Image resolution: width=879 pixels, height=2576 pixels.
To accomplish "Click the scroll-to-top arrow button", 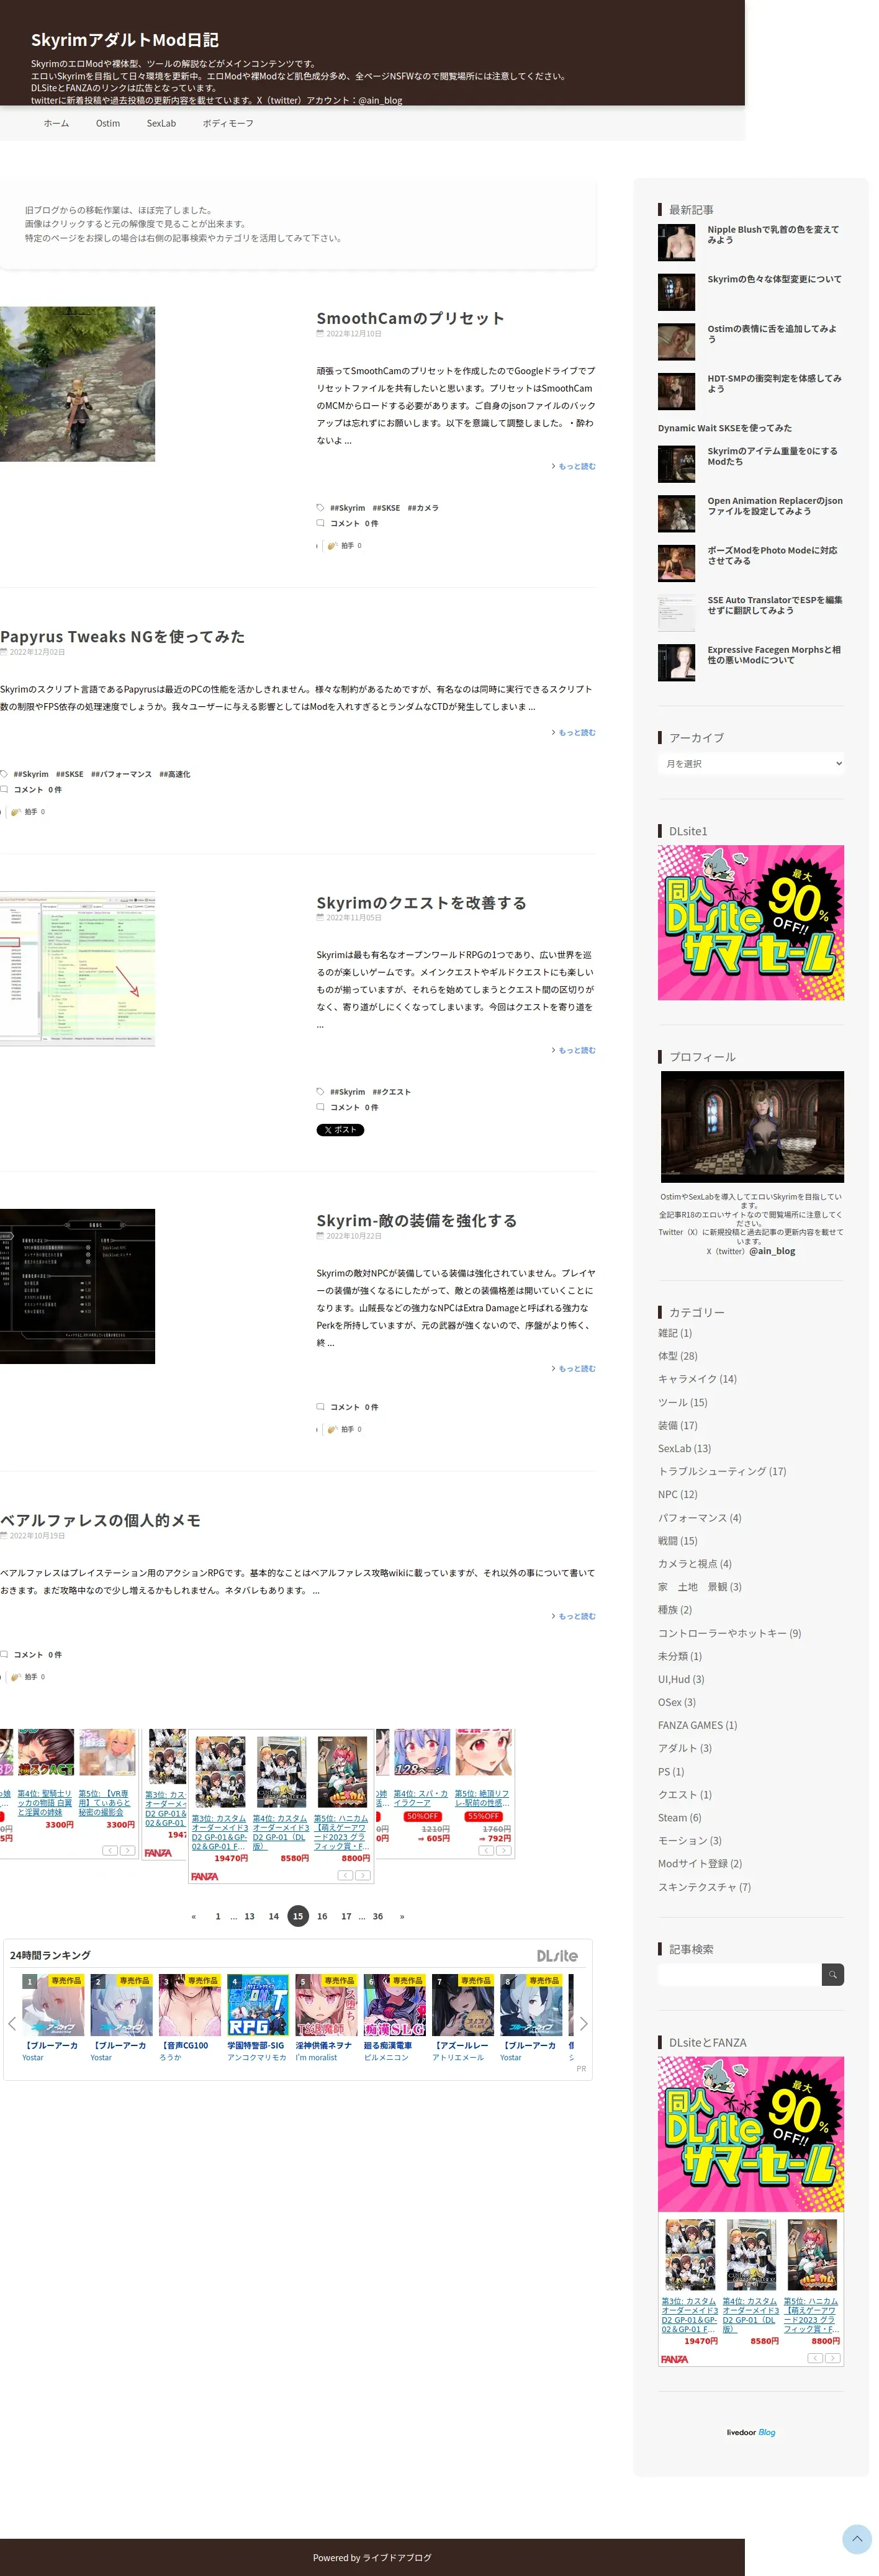I will pos(856,2539).
